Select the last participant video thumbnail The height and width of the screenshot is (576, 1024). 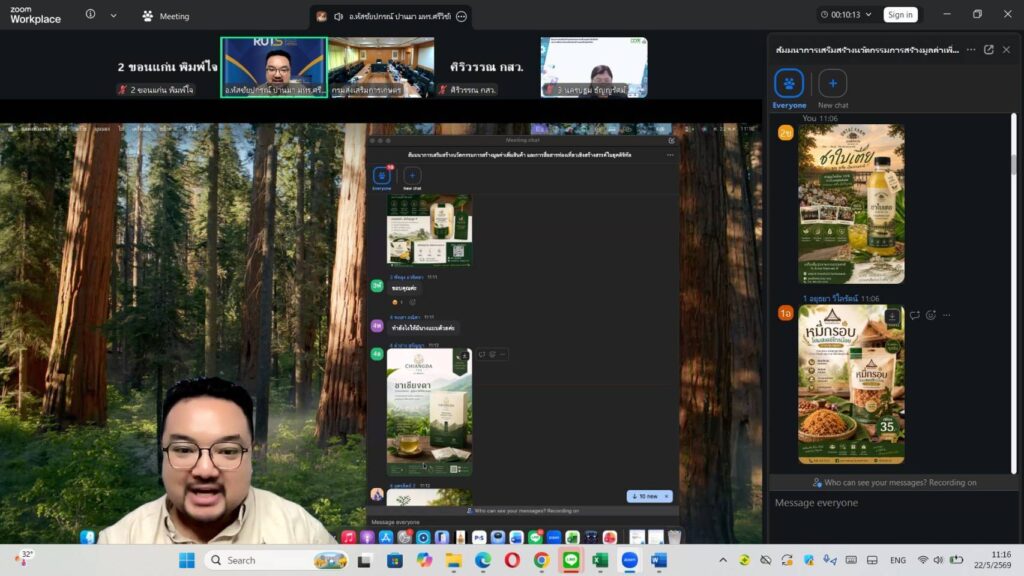tap(594, 67)
